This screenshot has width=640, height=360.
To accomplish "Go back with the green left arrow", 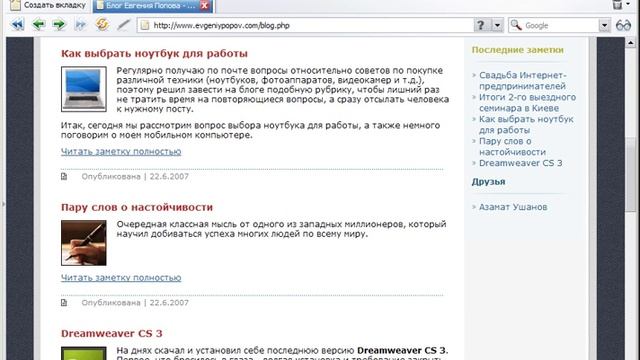I will [39, 25].
